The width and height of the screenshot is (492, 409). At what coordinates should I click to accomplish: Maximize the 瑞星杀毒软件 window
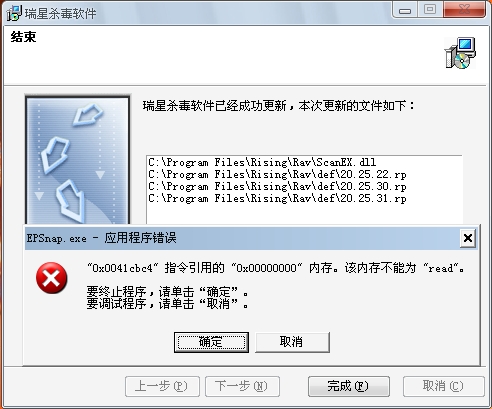pyautogui.click(x=430, y=10)
